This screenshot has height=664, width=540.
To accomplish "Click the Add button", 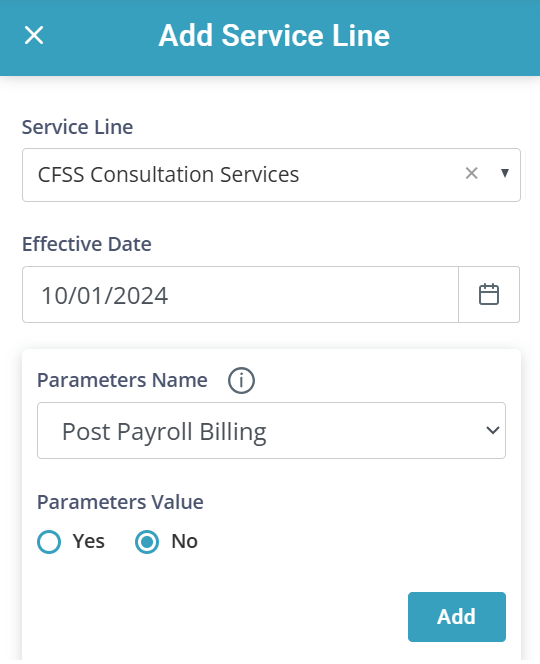I will point(457,617).
